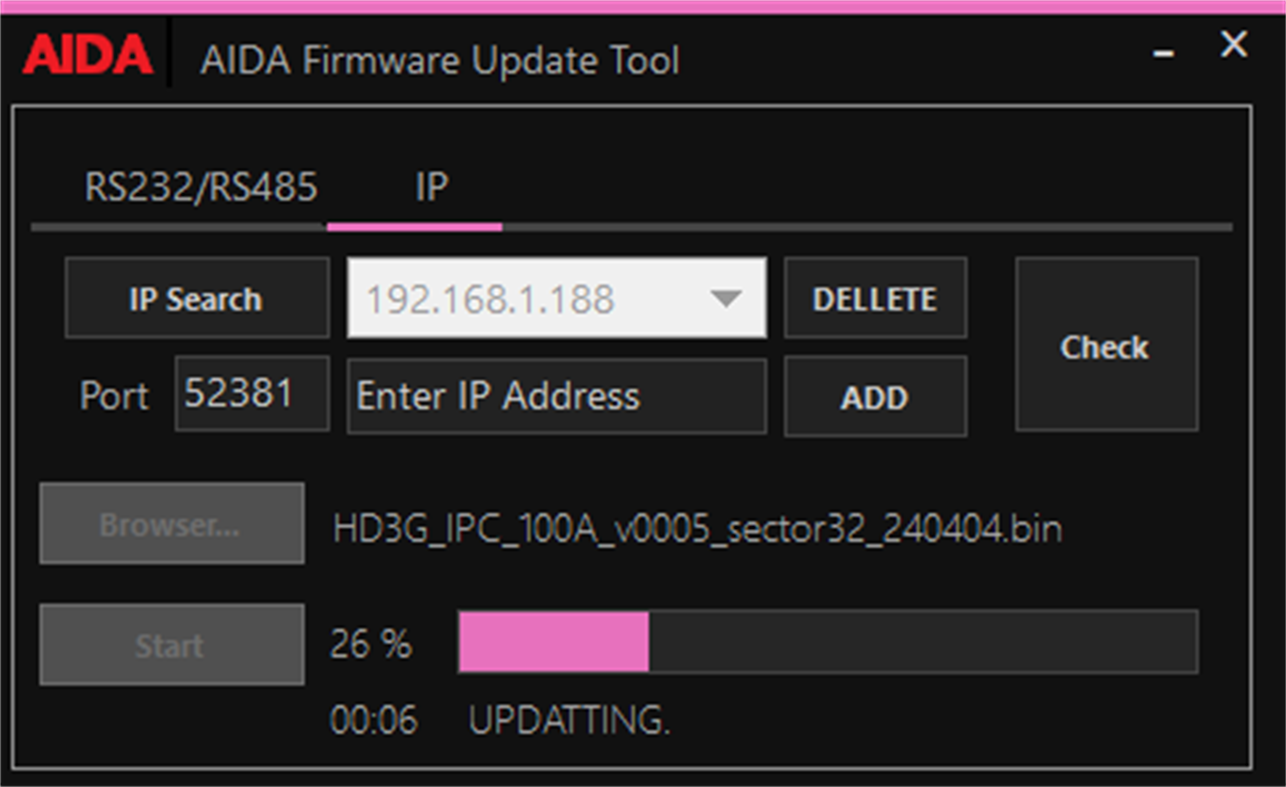
Task: Click the AIDA Firmware Update Tool title
Action: 441,60
